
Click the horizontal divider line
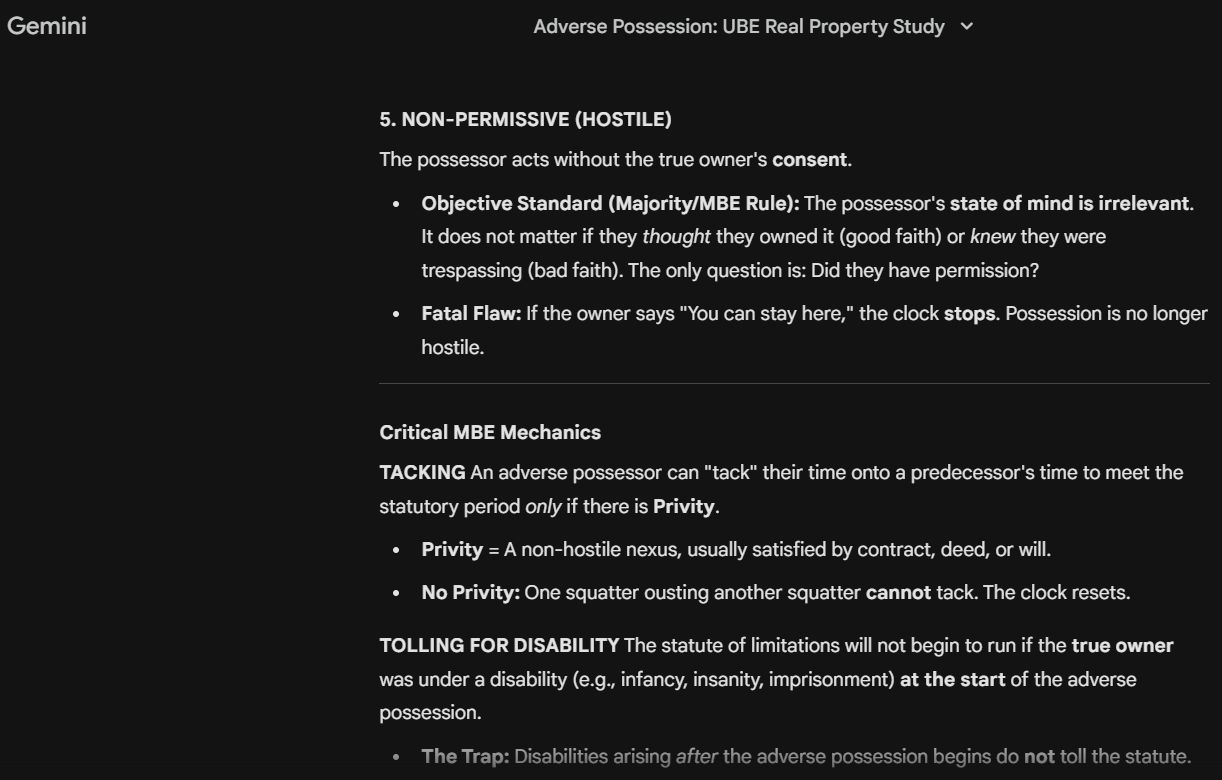click(794, 383)
